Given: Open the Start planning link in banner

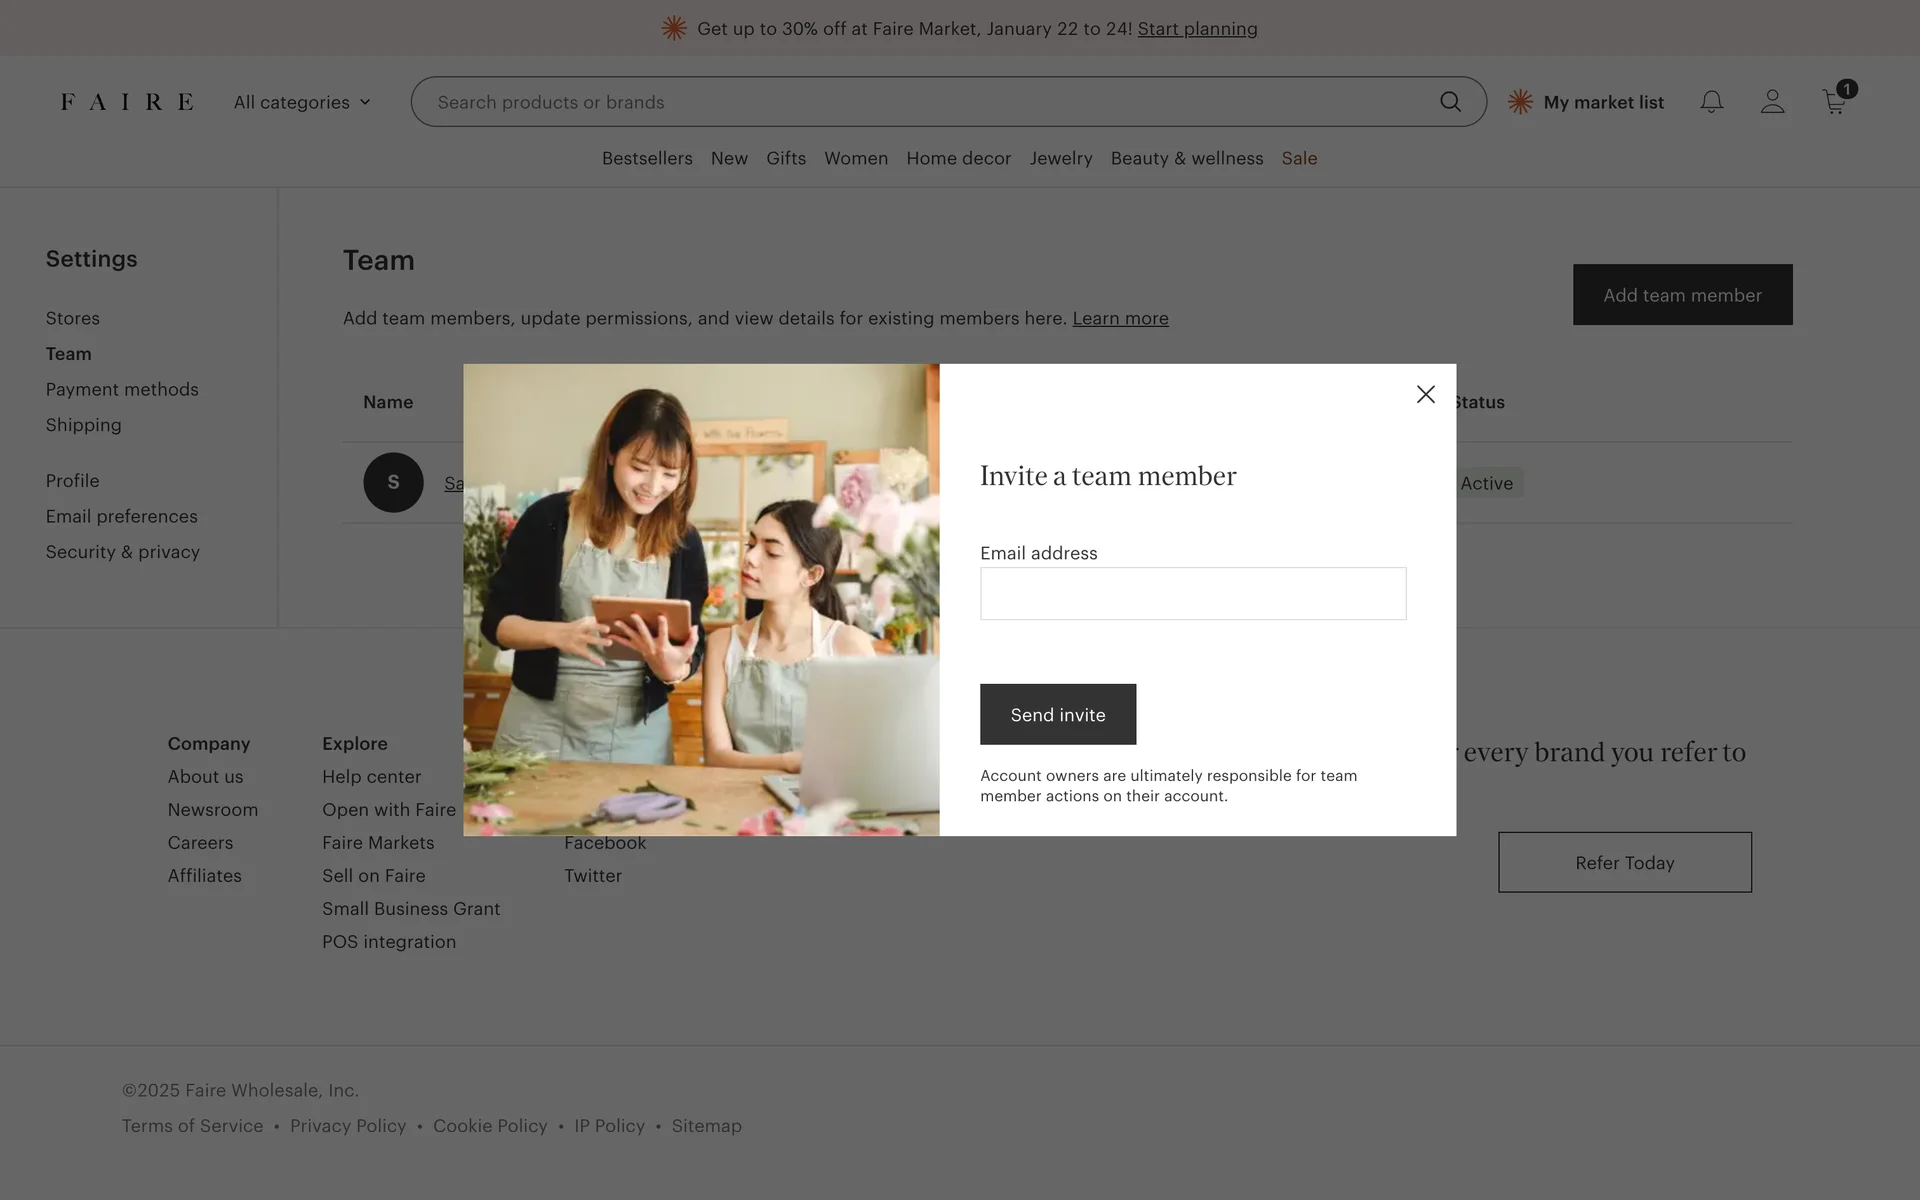Looking at the screenshot, I should (1197, 29).
